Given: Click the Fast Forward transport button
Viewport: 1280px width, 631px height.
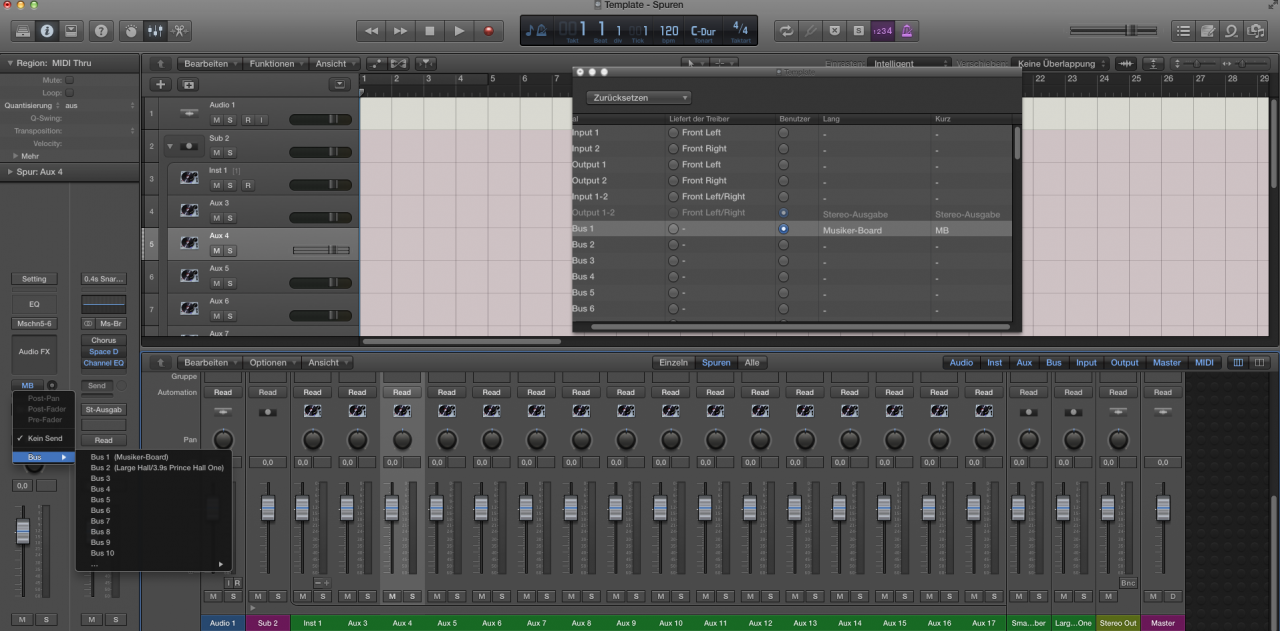Looking at the screenshot, I should tap(400, 31).
